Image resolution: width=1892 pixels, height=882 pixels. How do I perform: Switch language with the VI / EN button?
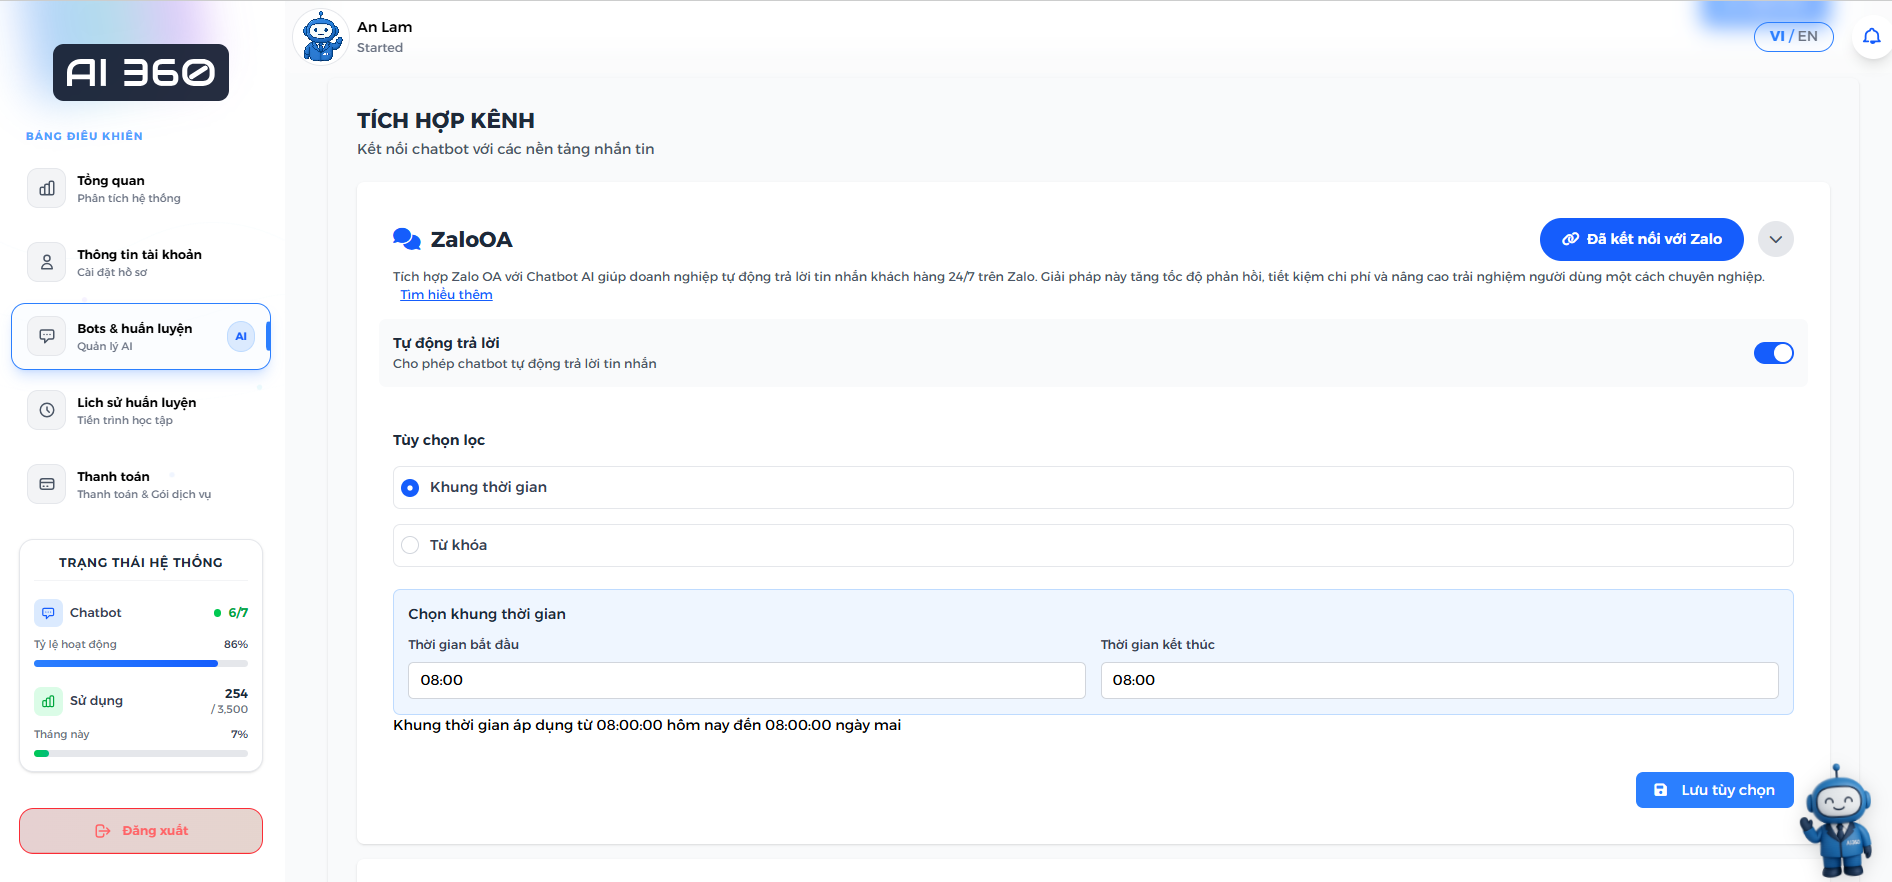1793,37
